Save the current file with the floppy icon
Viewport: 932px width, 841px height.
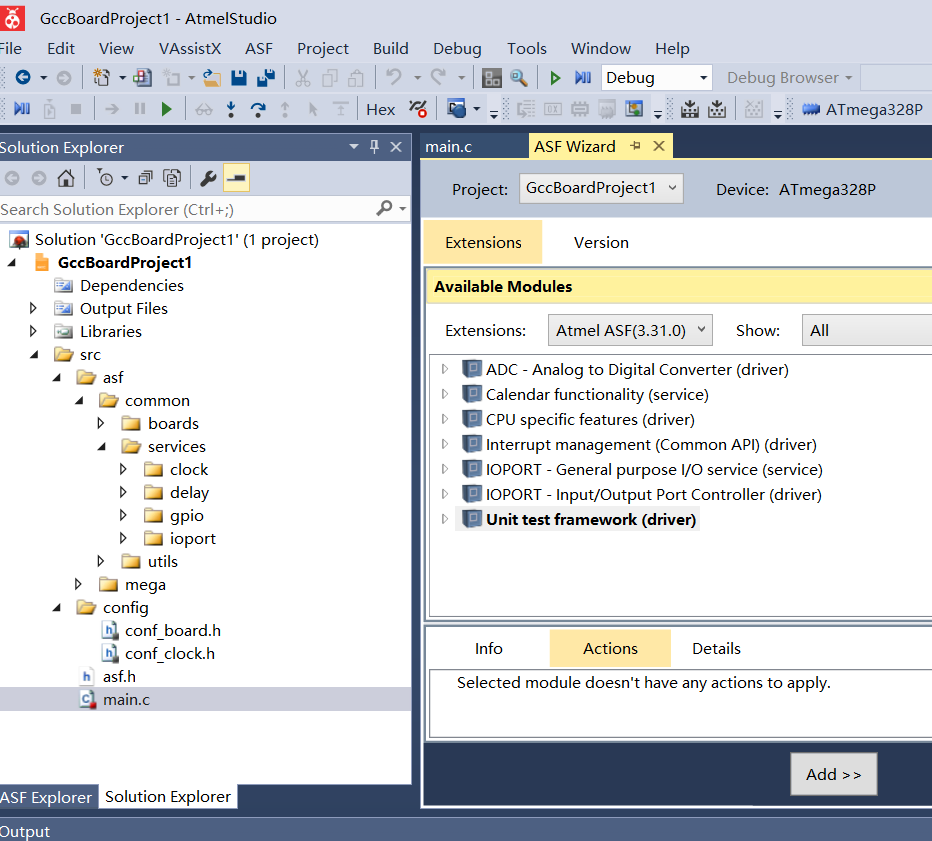pos(239,78)
